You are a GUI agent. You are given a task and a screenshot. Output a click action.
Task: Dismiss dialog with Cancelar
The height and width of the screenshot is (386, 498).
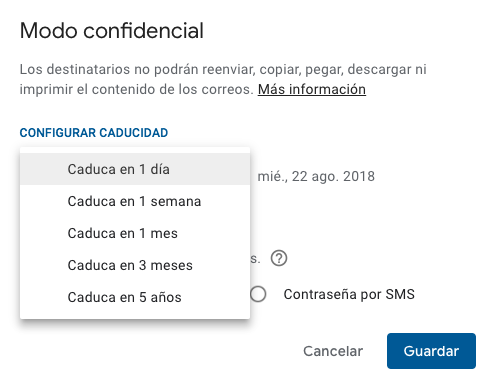pyautogui.click(x=333, y=351)
